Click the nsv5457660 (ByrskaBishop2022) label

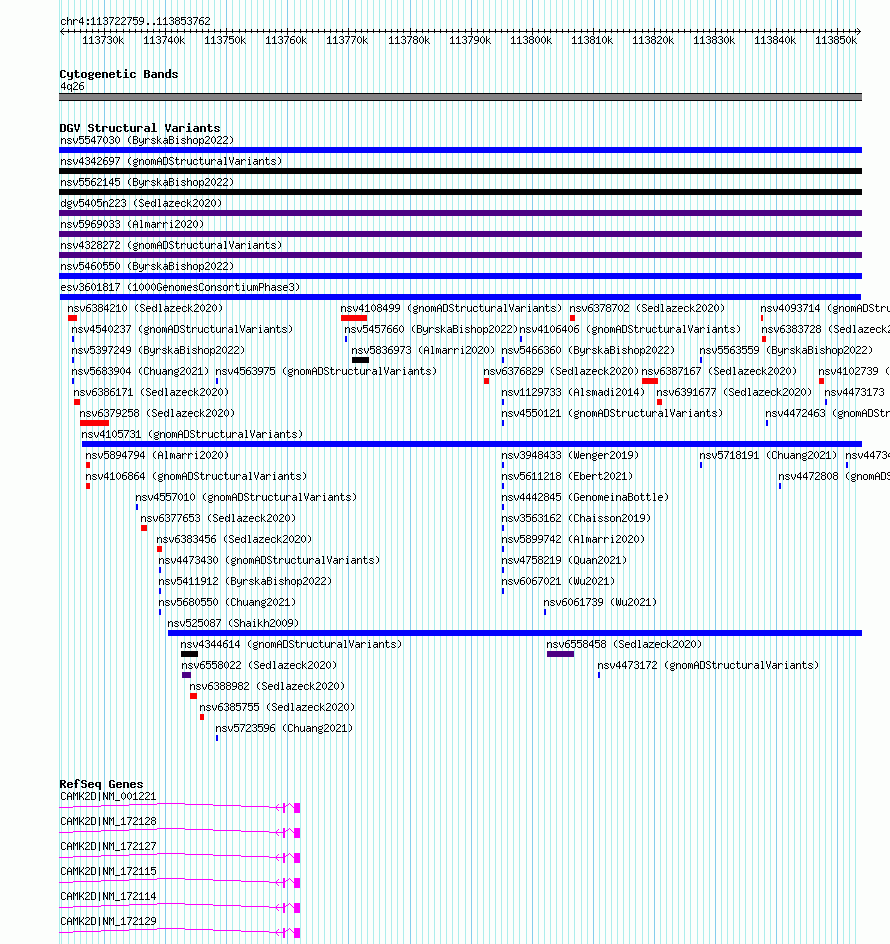431,329
